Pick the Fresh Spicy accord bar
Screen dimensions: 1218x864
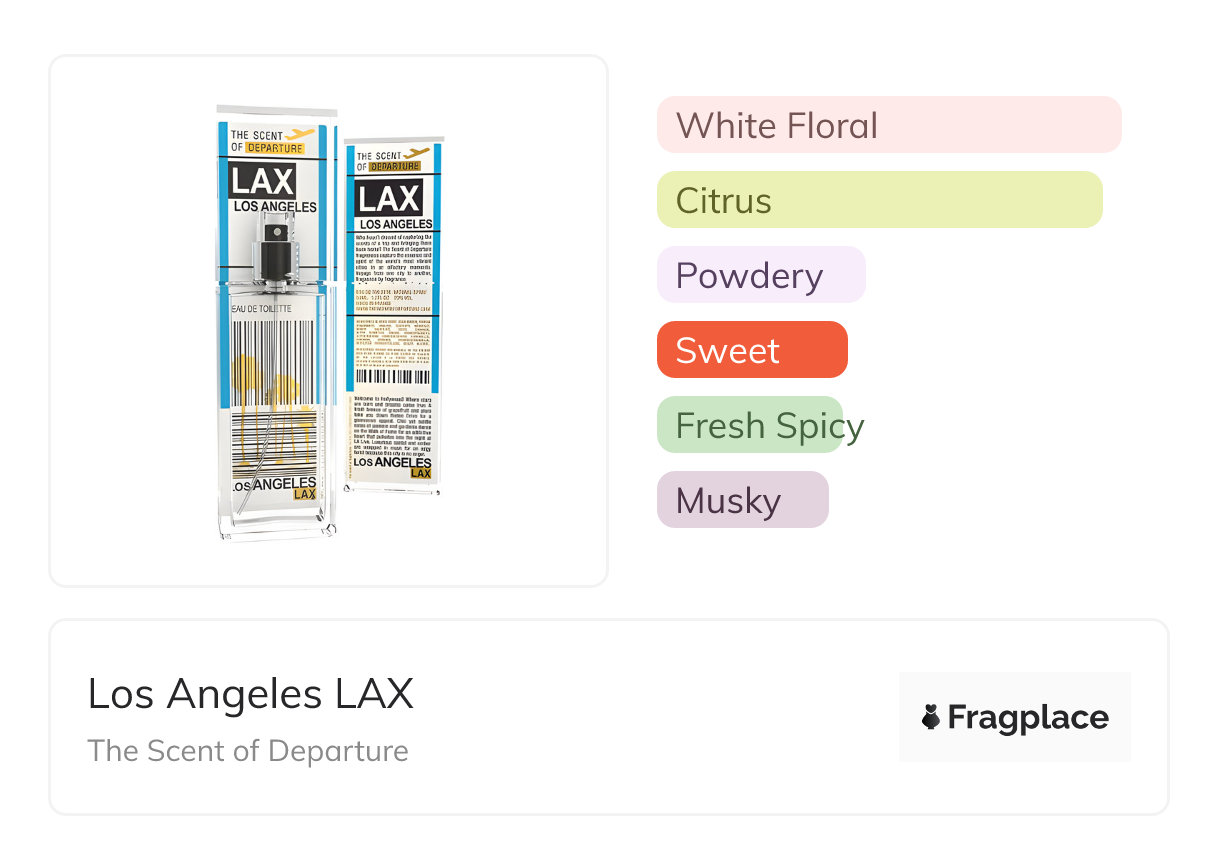[751, 425]
